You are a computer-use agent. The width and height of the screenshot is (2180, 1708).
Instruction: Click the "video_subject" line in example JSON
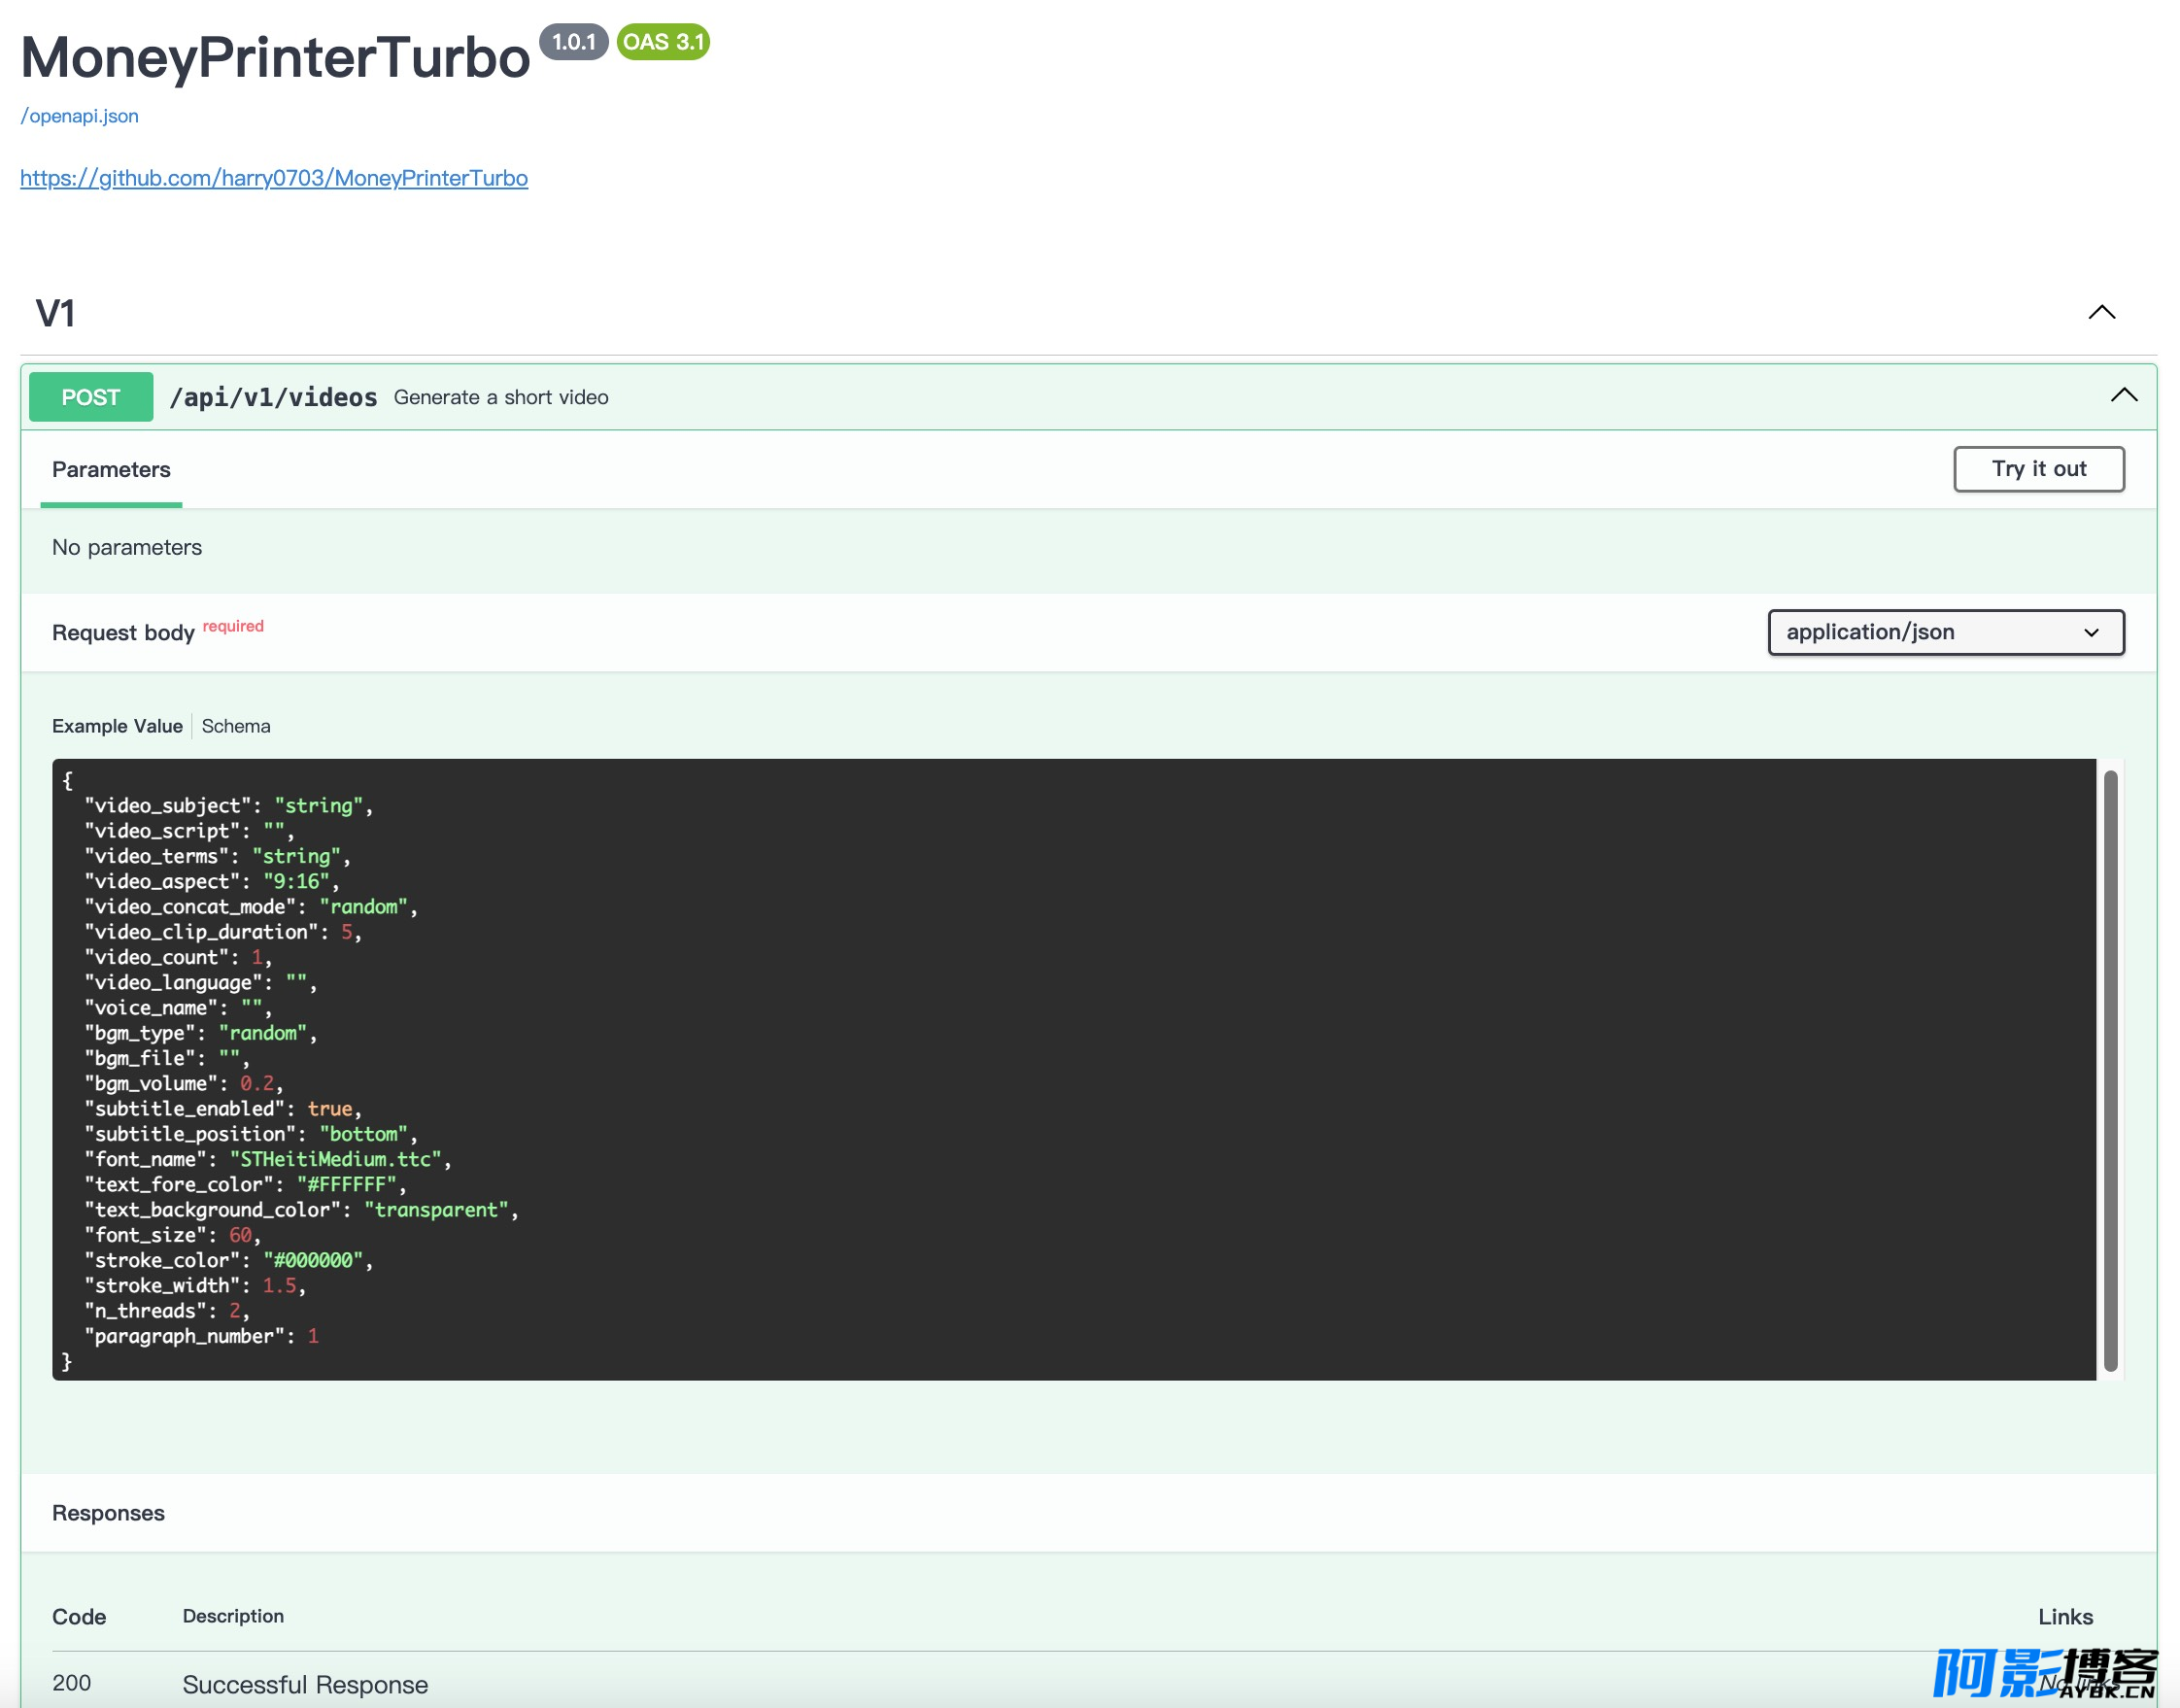[229, 806]
